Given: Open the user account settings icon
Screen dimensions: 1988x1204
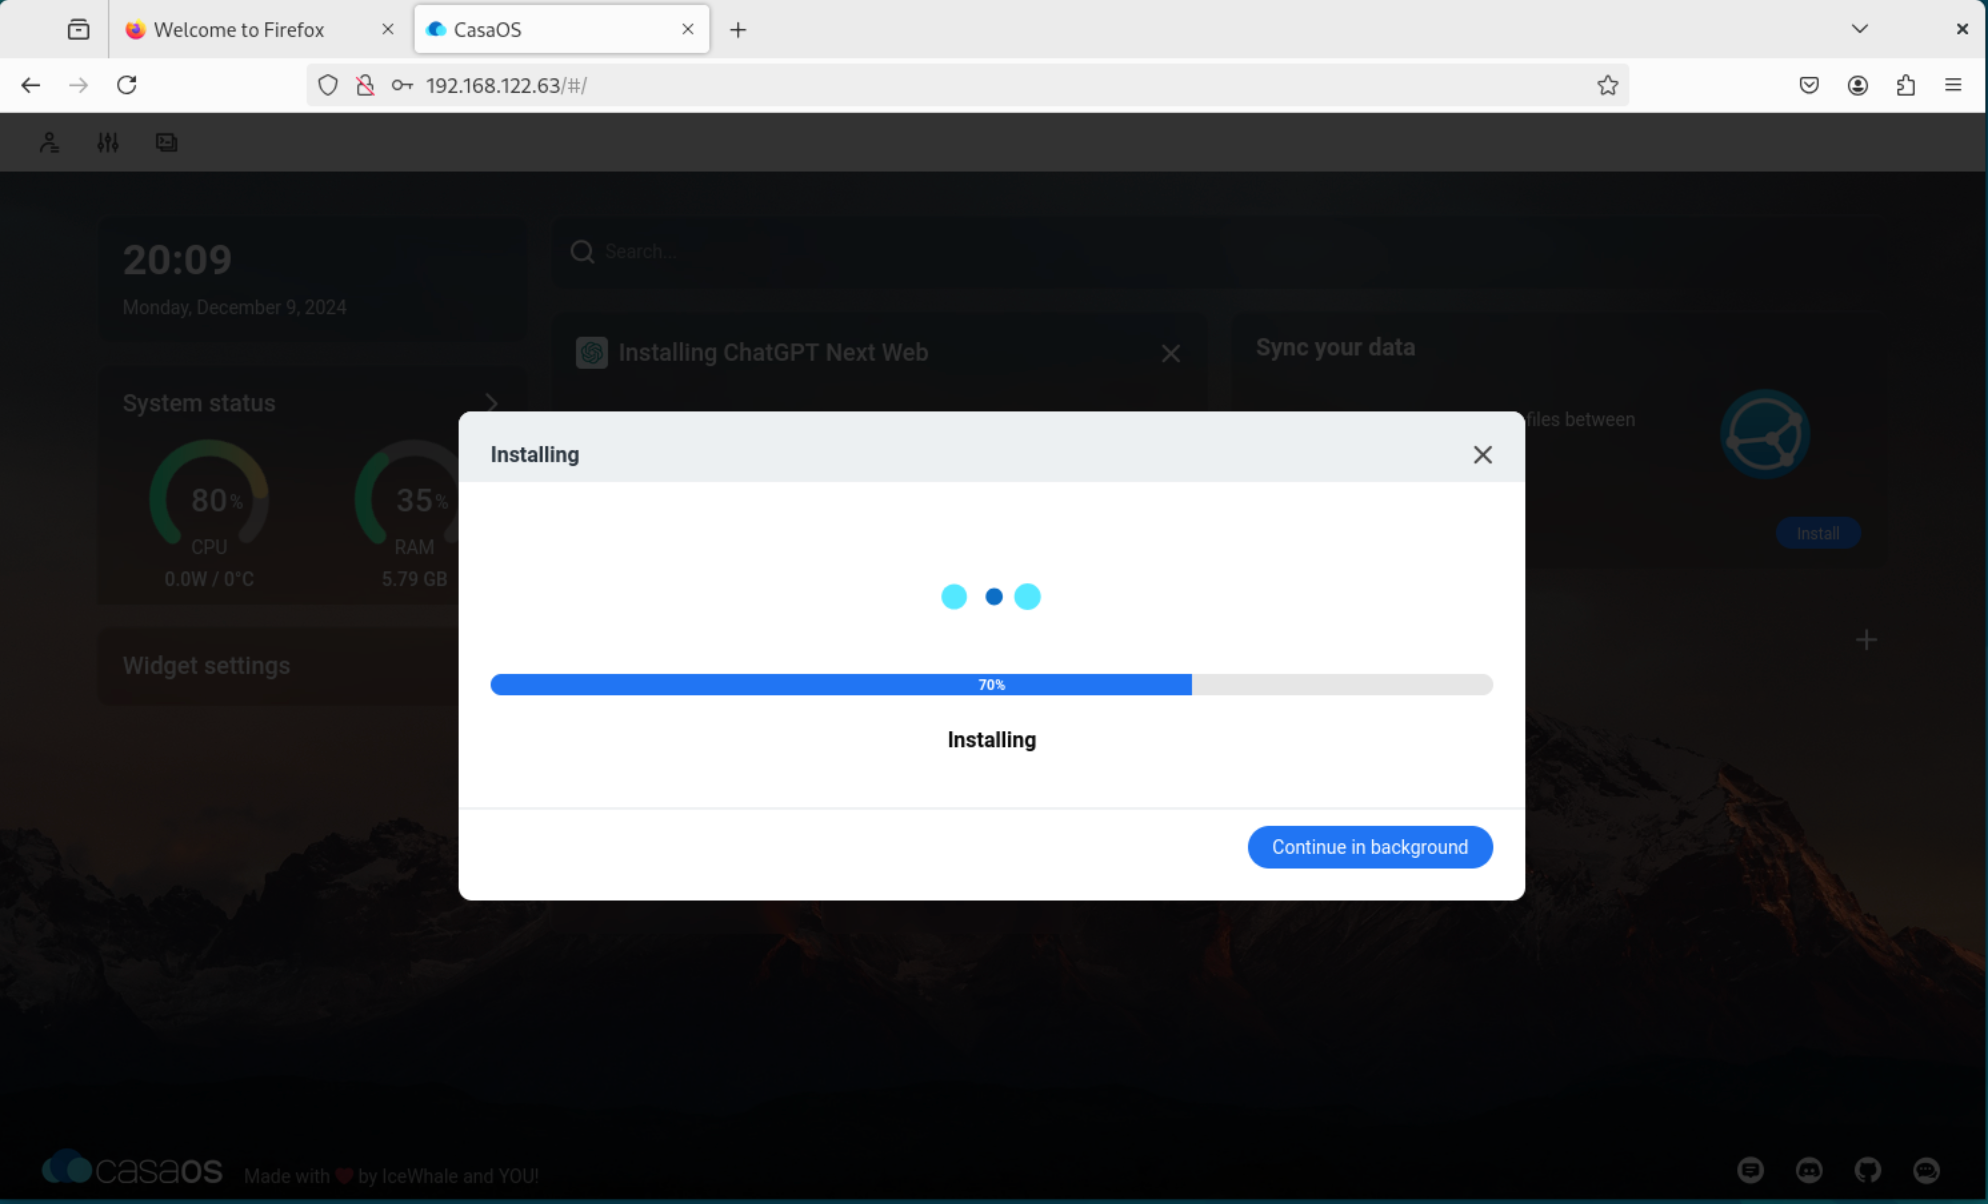Looking at the screenshot, I should coord(49,141).
